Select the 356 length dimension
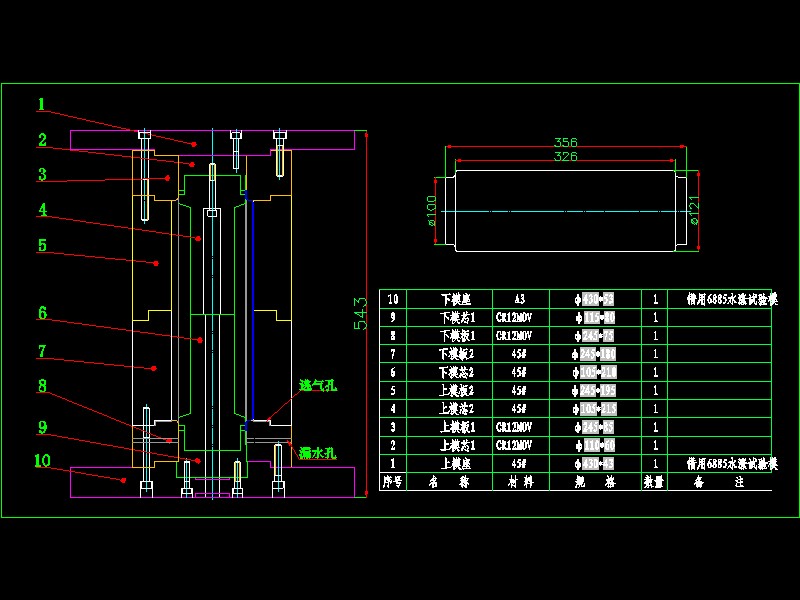 pos(565,142)
